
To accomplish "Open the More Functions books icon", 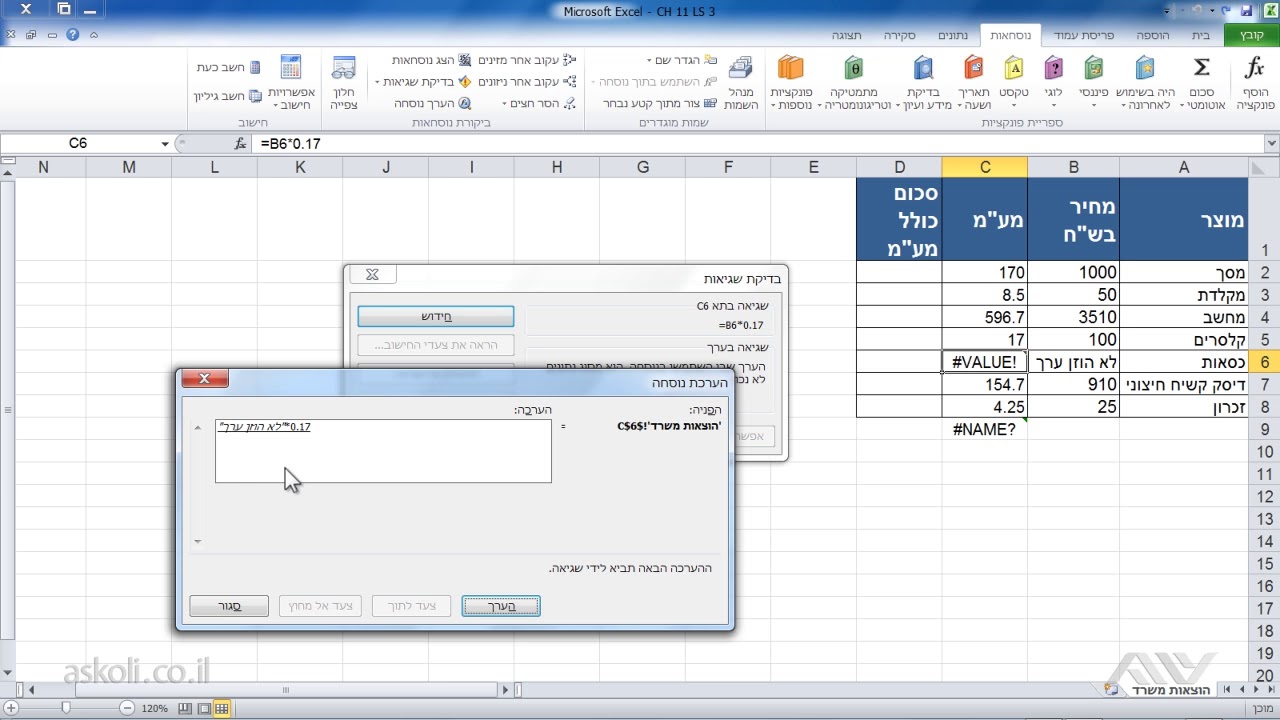I will pos(790,68).
